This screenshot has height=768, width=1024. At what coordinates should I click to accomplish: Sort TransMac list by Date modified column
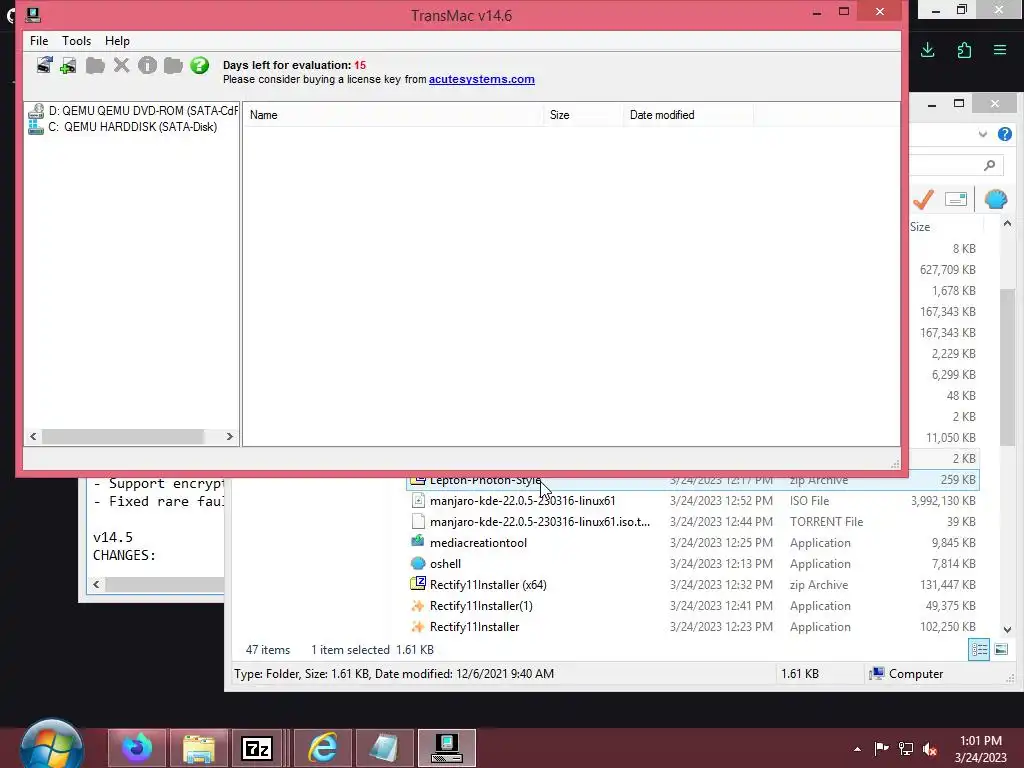[688, 115]
